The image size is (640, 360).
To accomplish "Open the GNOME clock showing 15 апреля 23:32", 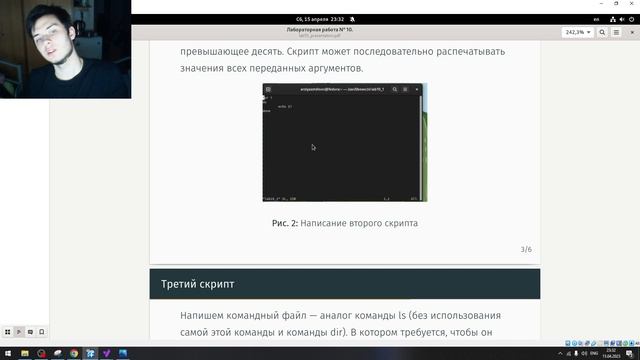I will pyautogui.click(x=320, y=19).
